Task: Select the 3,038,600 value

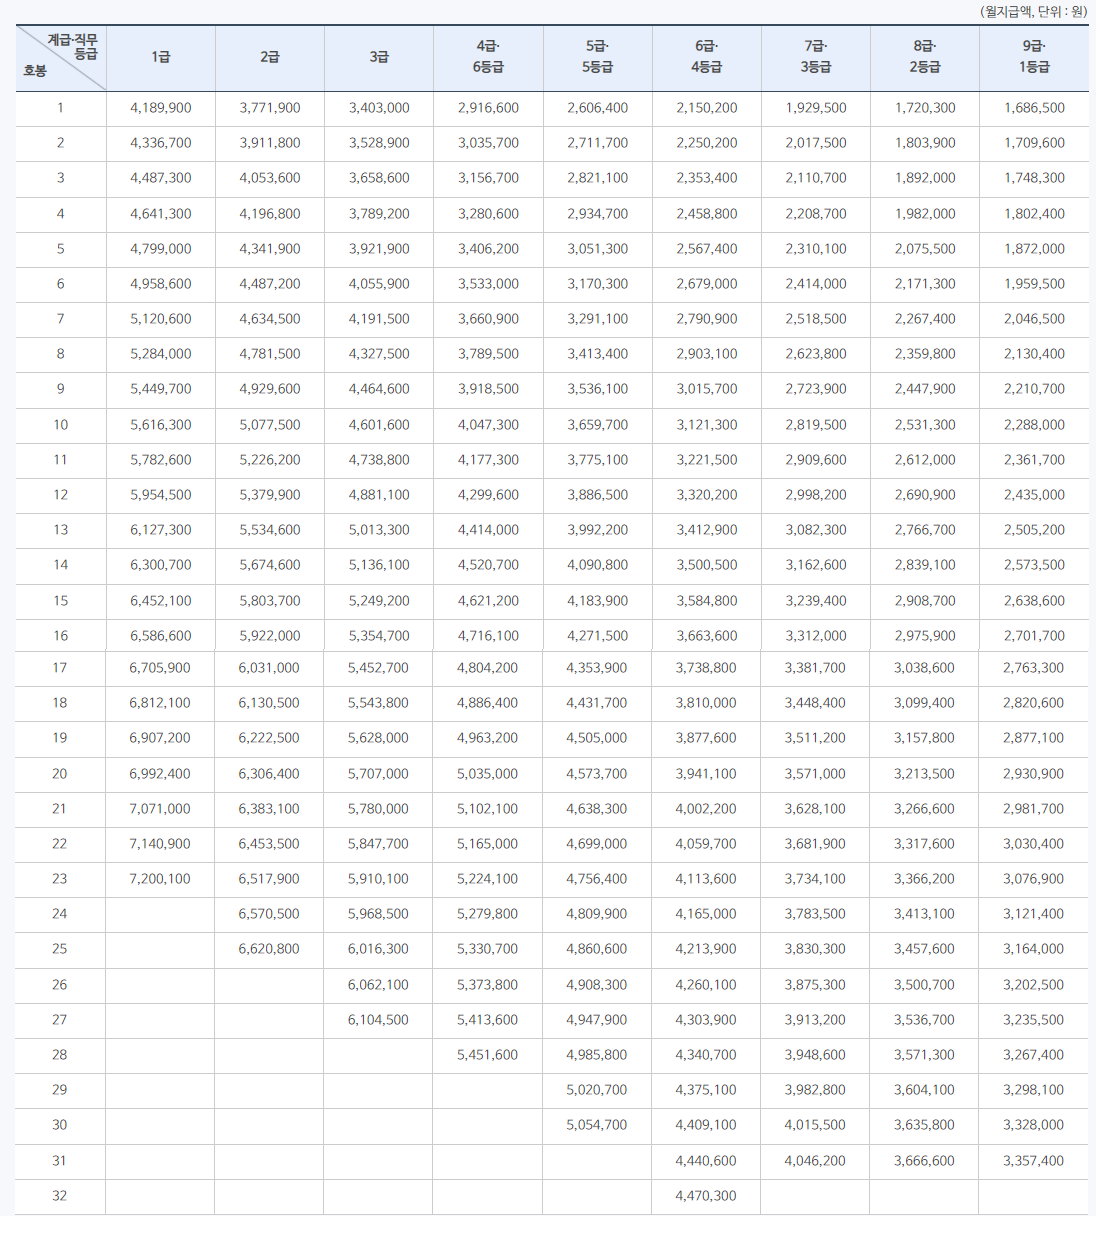Action: coord(924,668)
